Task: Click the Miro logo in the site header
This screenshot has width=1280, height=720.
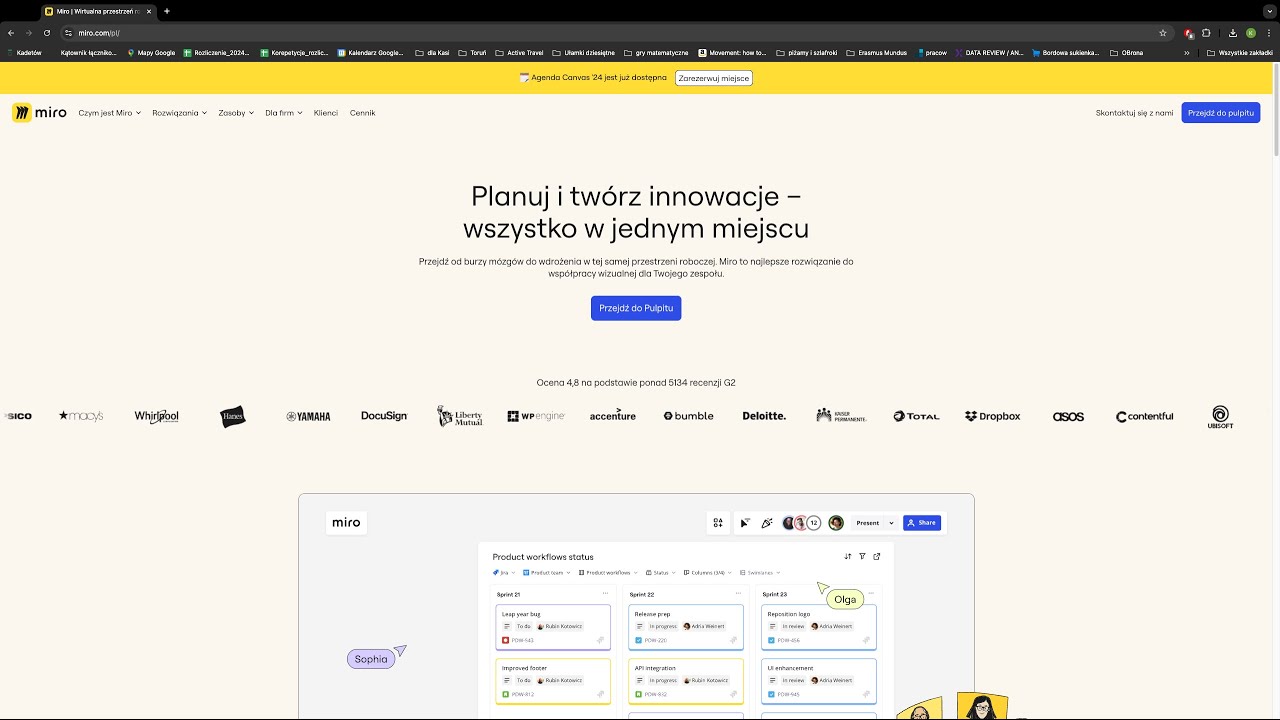Action: pyautogui.click(x=39, y=113)
